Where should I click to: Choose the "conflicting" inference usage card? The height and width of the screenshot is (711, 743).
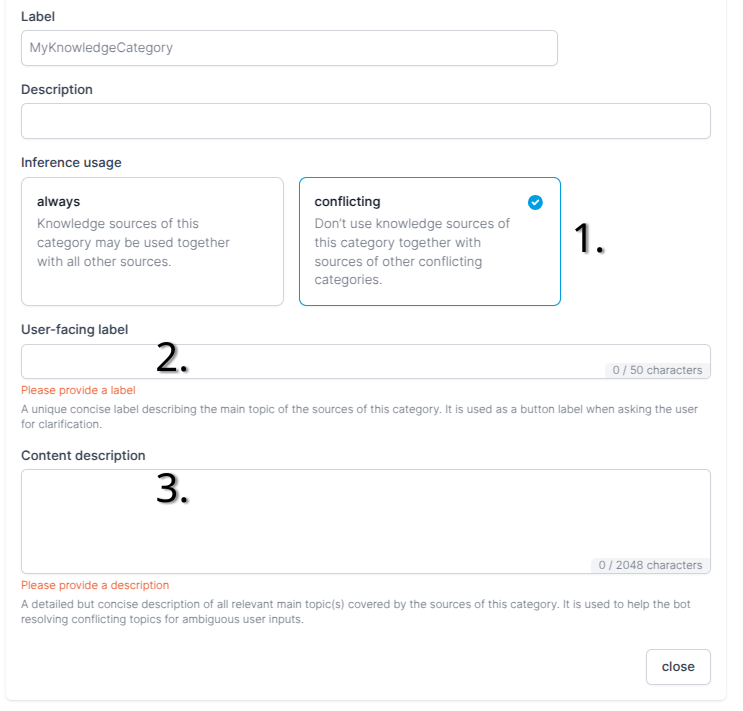pyautogui.click(x=430, y=241)
